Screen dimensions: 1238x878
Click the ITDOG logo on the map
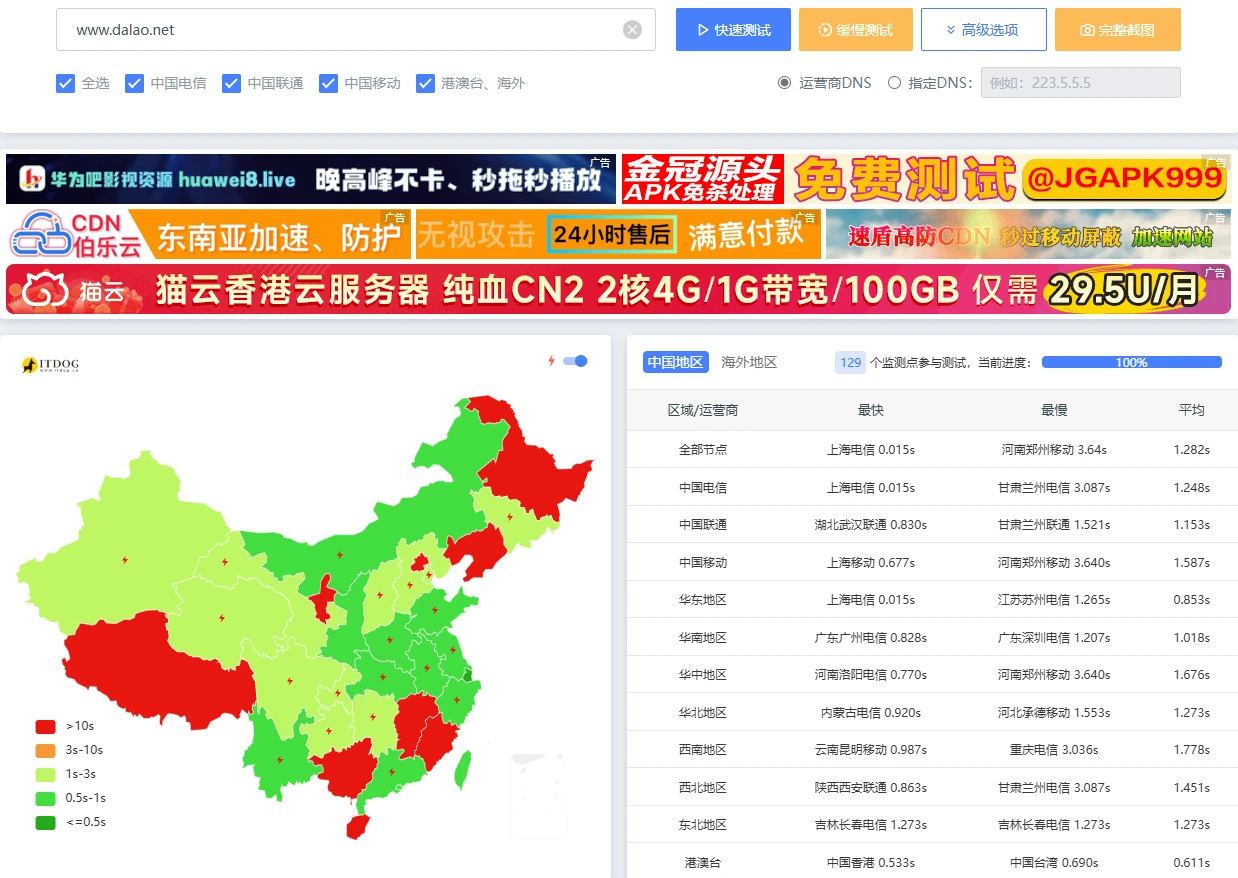(50, 366)
